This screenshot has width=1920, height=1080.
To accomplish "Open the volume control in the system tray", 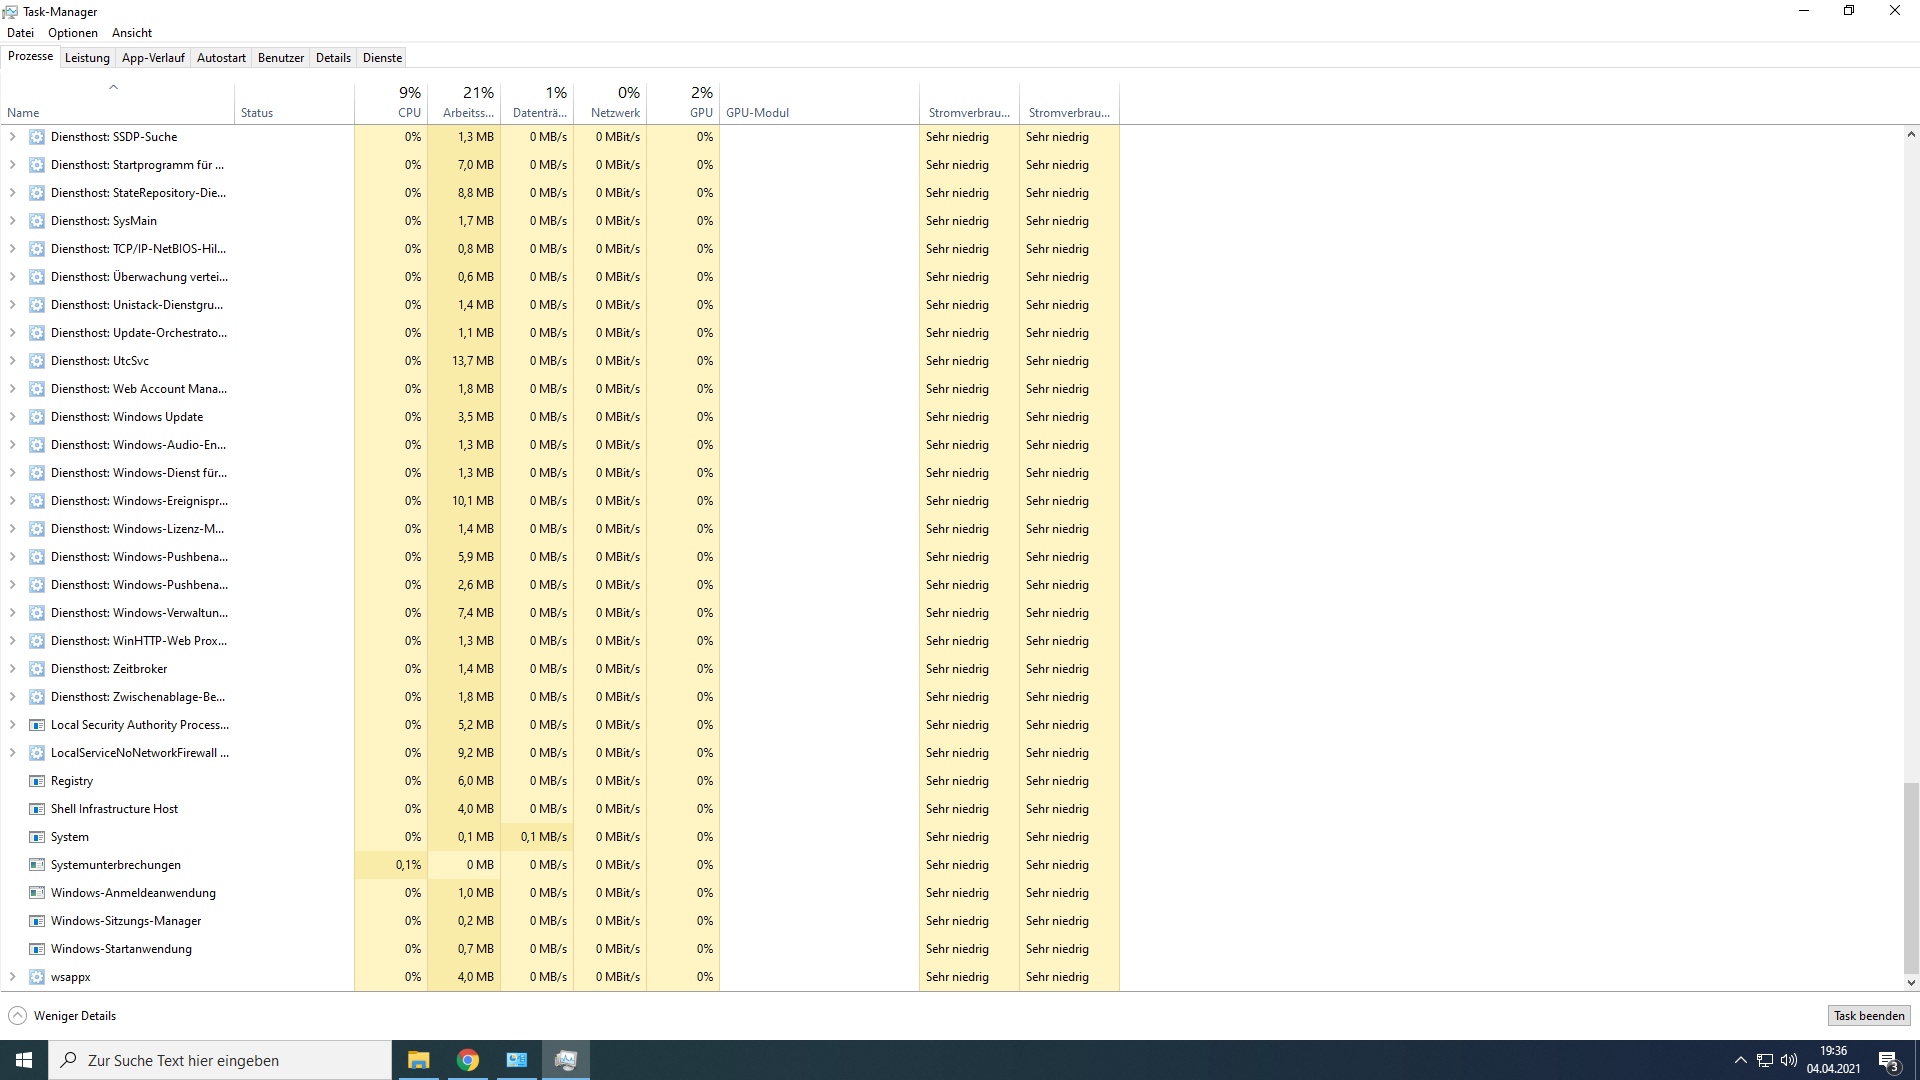I will click(1789, 1059).
